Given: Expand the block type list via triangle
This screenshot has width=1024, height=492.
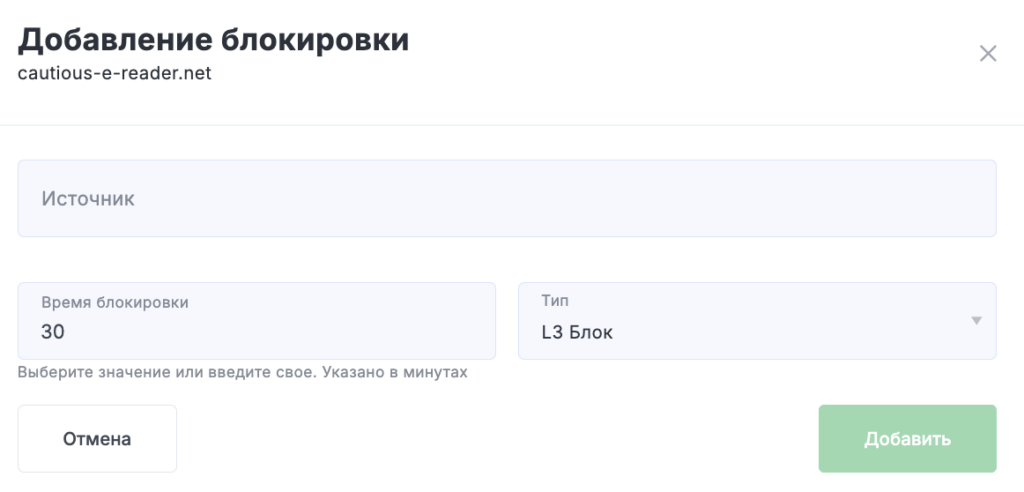Looking at the screenshot, I should pos(975,321).
